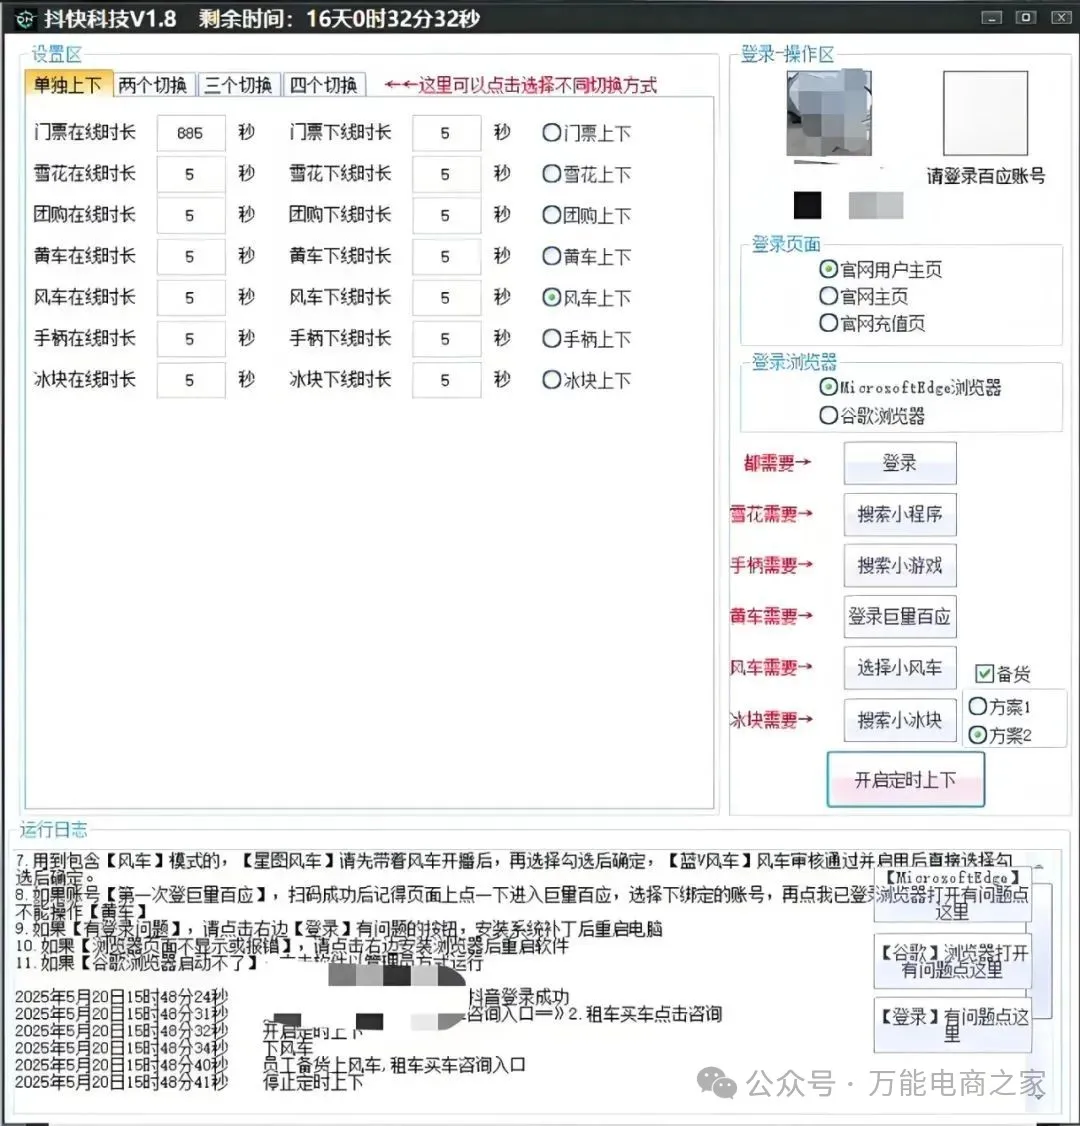This screenshot has height=1126, width=1080.
Task: Open the 三个切换 tab
Action: pyautogui.click(x=238, y=85)
